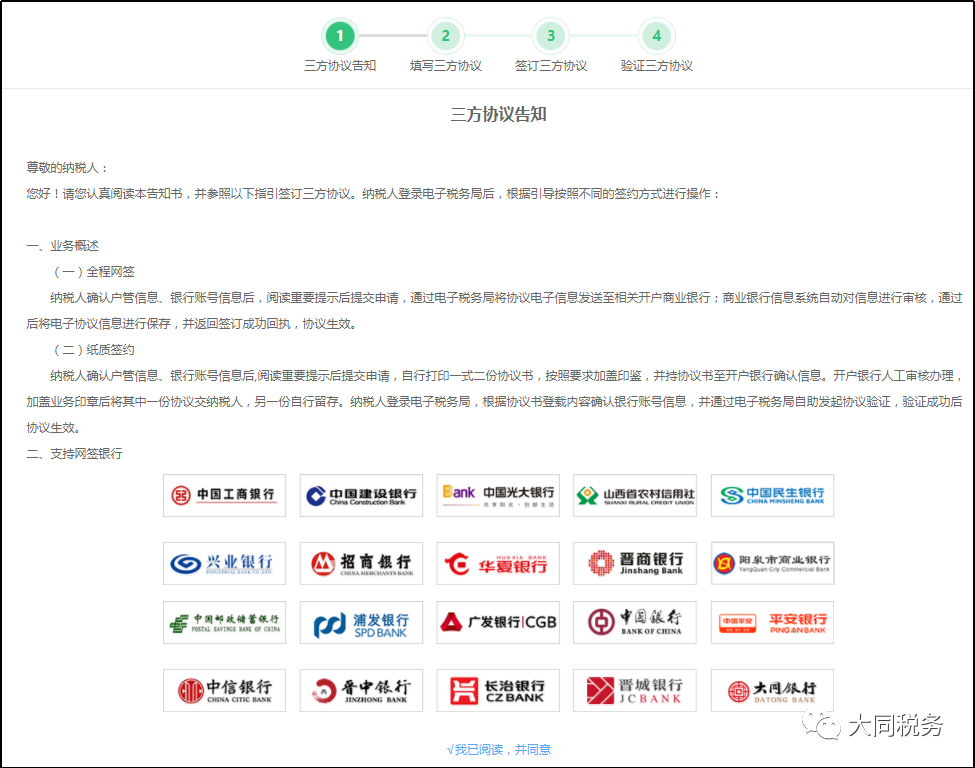The image size is (975, 768).
Task: Pick the 晋商银行 Jinshang Bank logo
Action: (x=635, y=563)
